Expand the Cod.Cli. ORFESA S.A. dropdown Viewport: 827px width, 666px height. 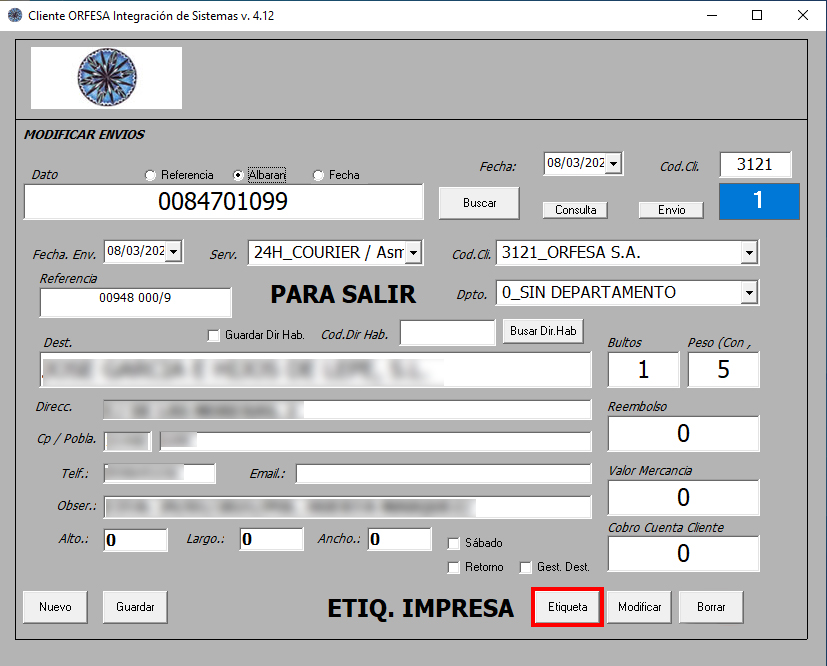[749, 253]
